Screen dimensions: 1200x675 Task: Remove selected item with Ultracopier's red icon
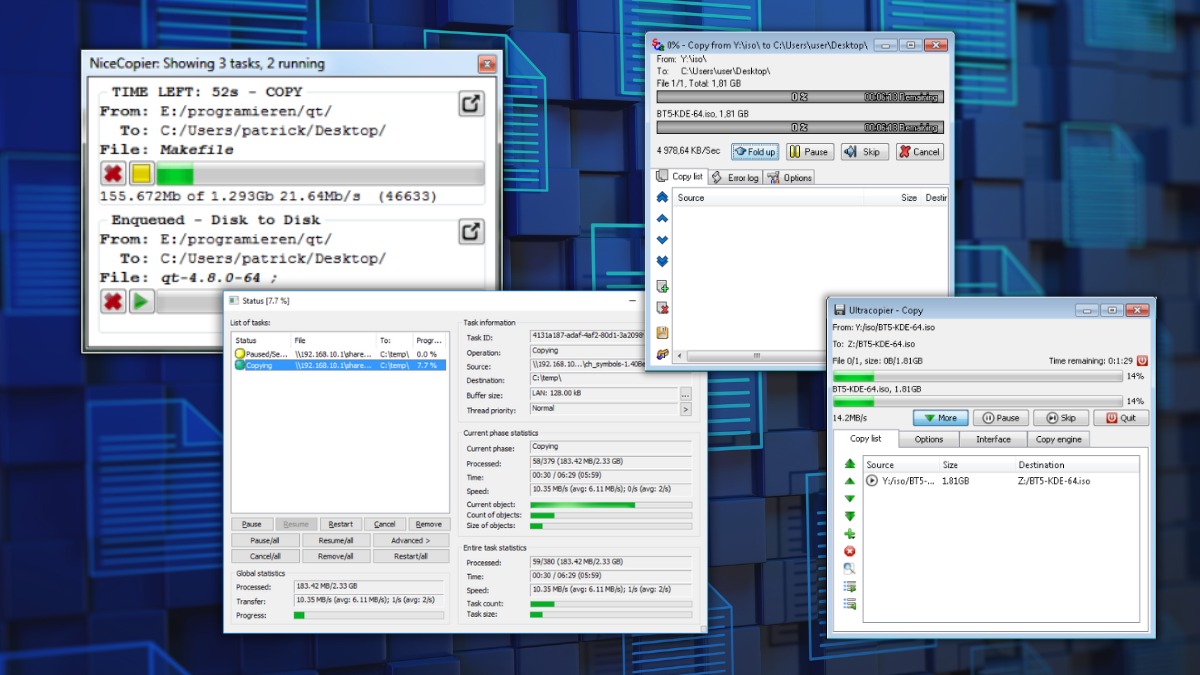[x=850, y=551]
